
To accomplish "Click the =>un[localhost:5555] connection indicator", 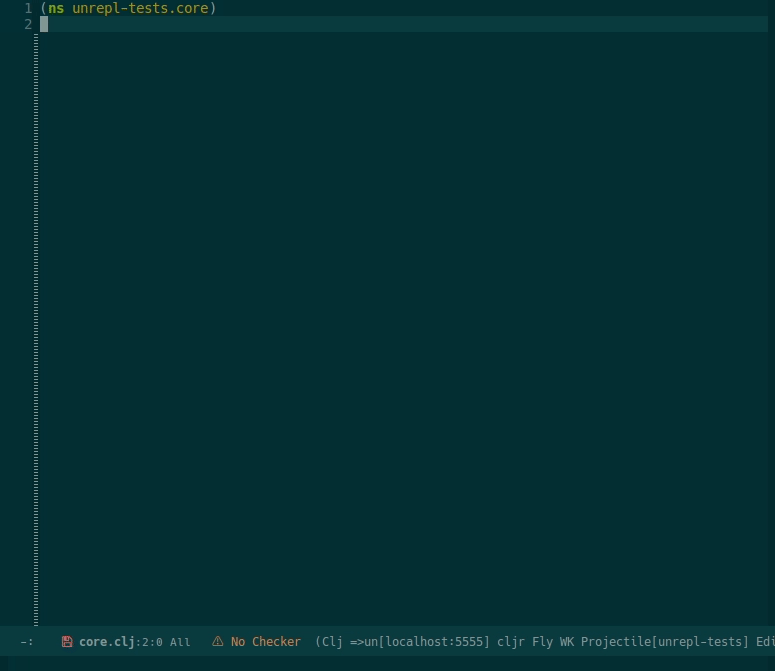I will (420, 641).
